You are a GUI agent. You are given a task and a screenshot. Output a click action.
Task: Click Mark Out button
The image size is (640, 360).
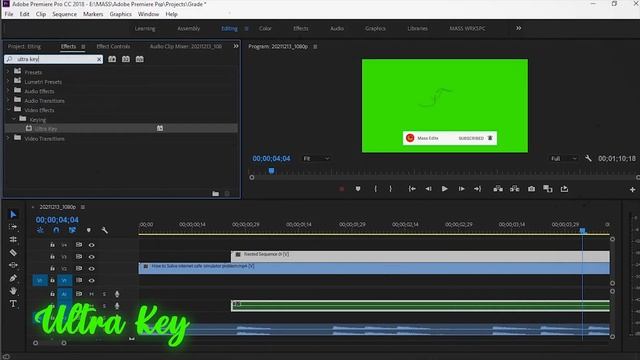point(391,189)
